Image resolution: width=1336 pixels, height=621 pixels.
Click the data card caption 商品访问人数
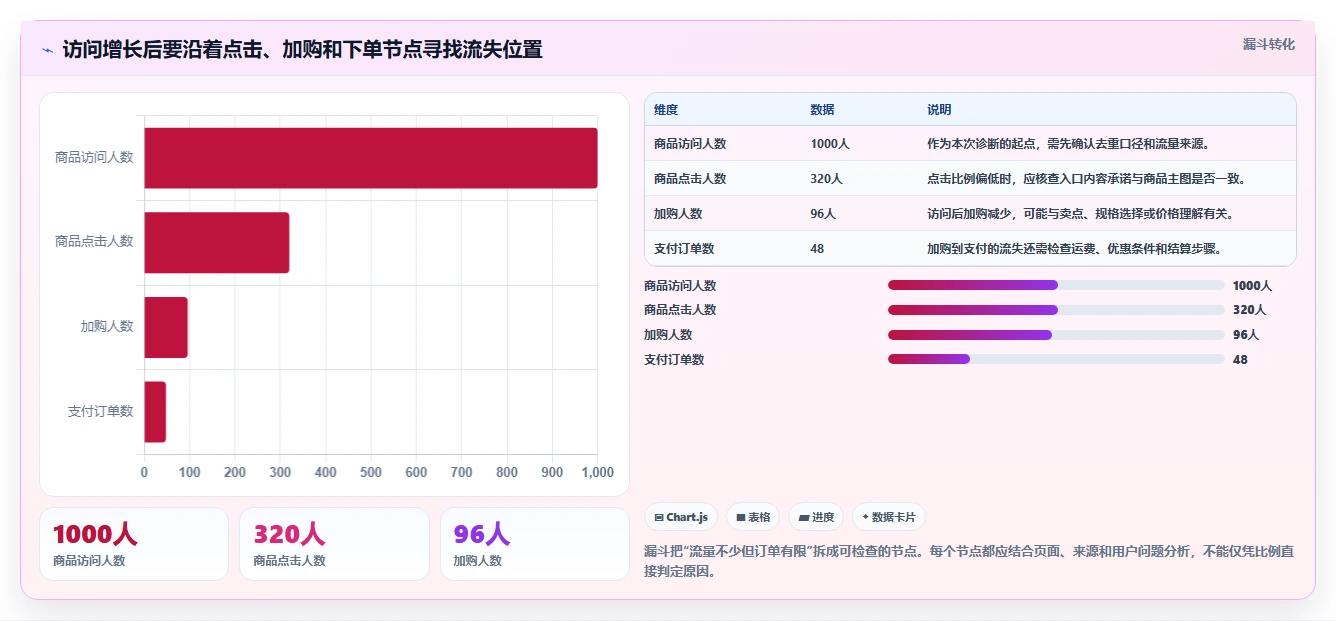89,561
